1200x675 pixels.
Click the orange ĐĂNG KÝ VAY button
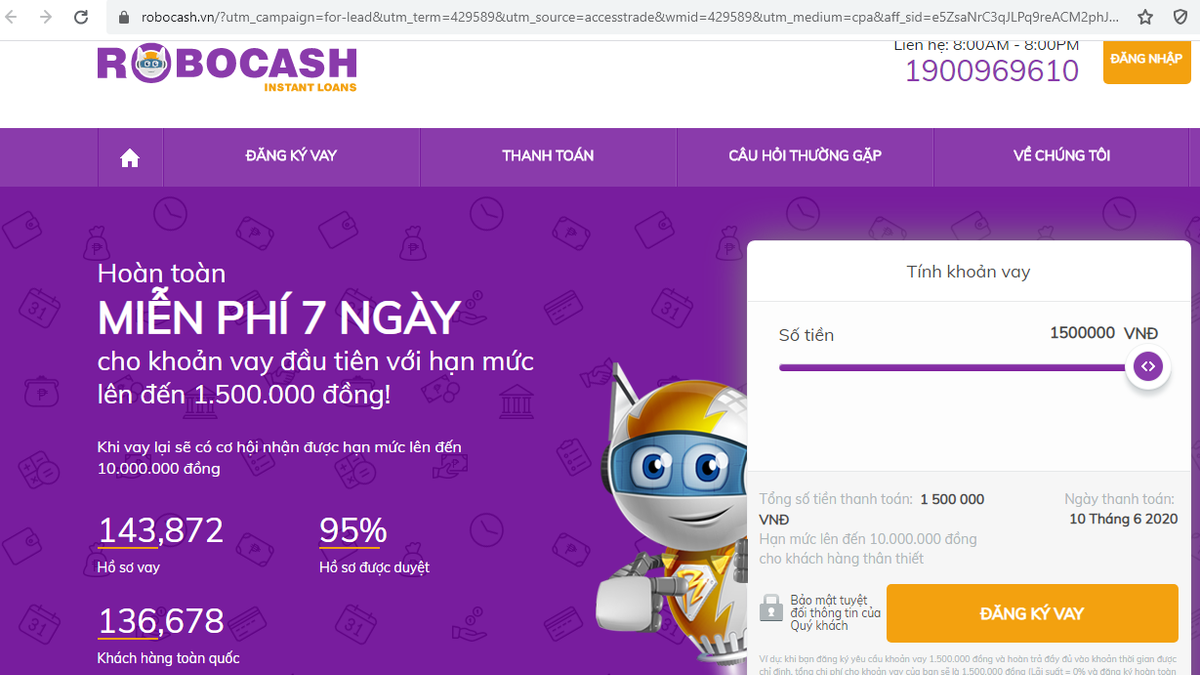[x=1032, y=612]
